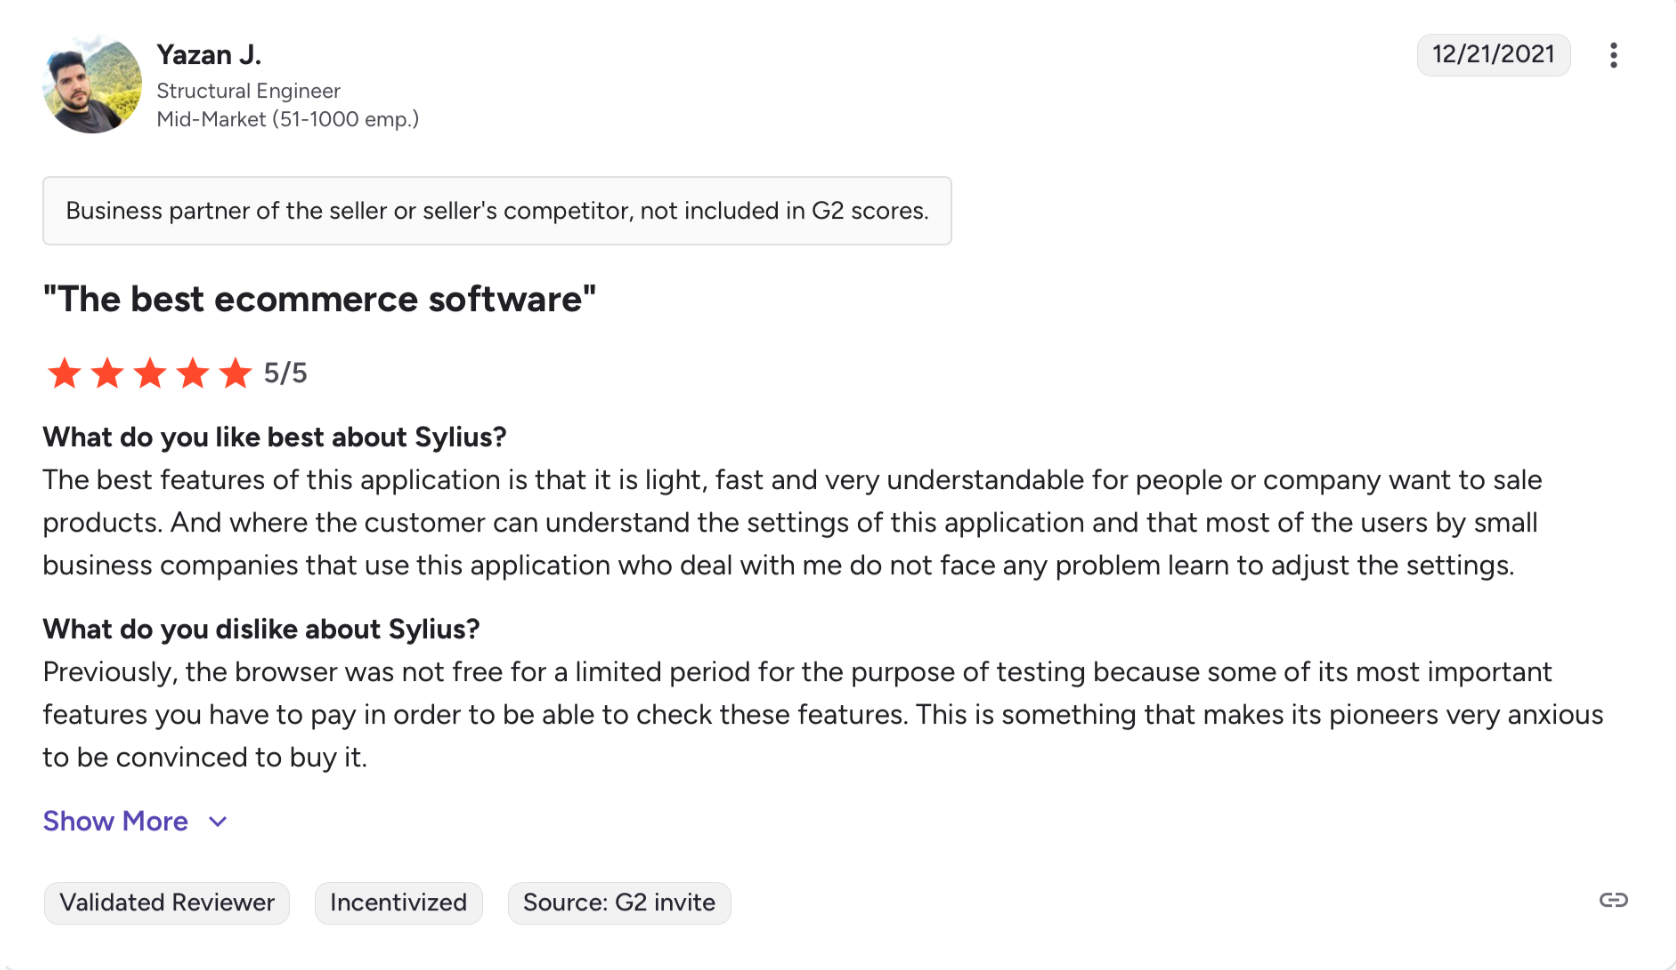Viewport: 1676px width, 970px height.
Task: Click the copy review link icon
Action: [1613, 900]
